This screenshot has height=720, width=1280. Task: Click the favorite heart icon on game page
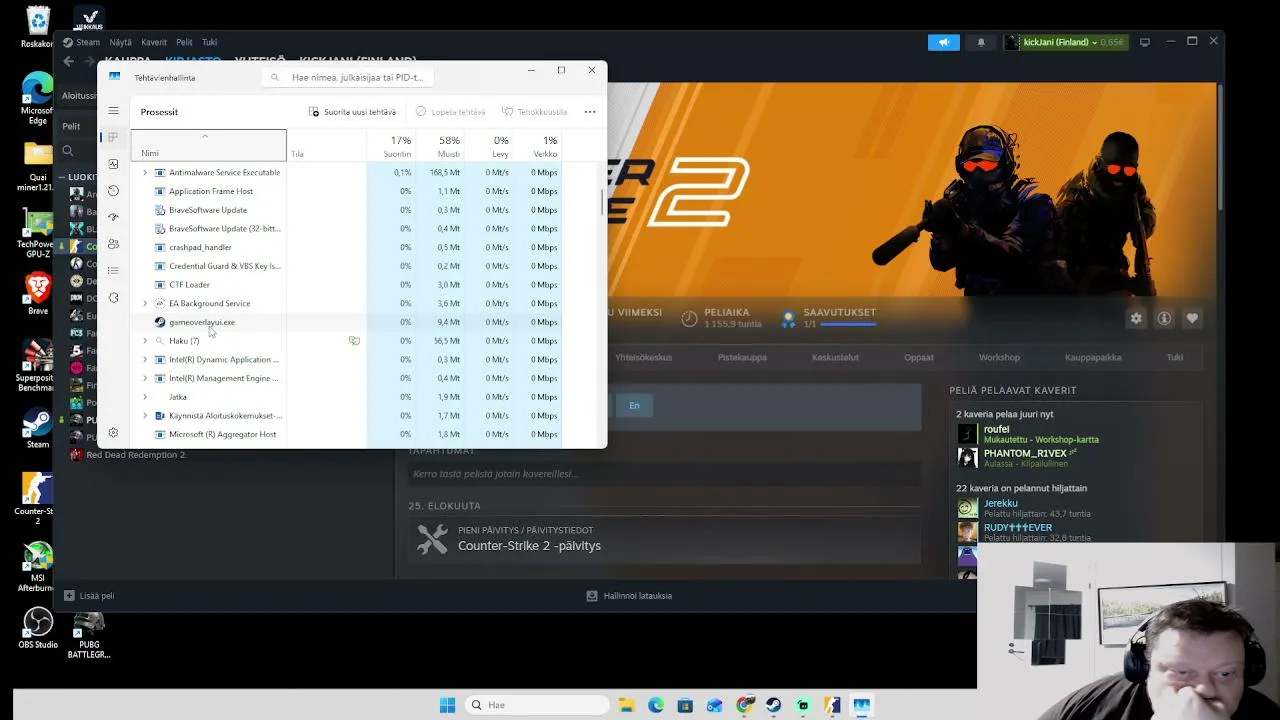(1192, 318)
